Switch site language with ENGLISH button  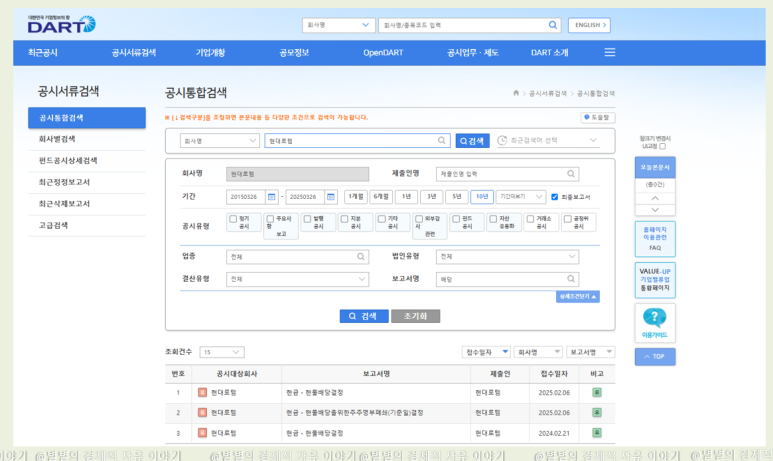coord(589,25)
